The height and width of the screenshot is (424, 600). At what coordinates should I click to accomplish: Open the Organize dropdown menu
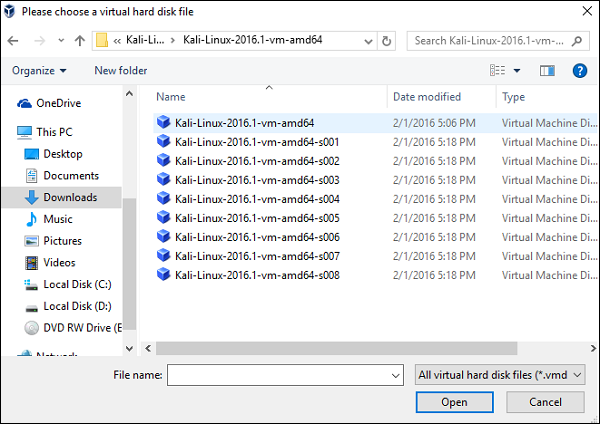pyautogui.click(x=39, y=71)
